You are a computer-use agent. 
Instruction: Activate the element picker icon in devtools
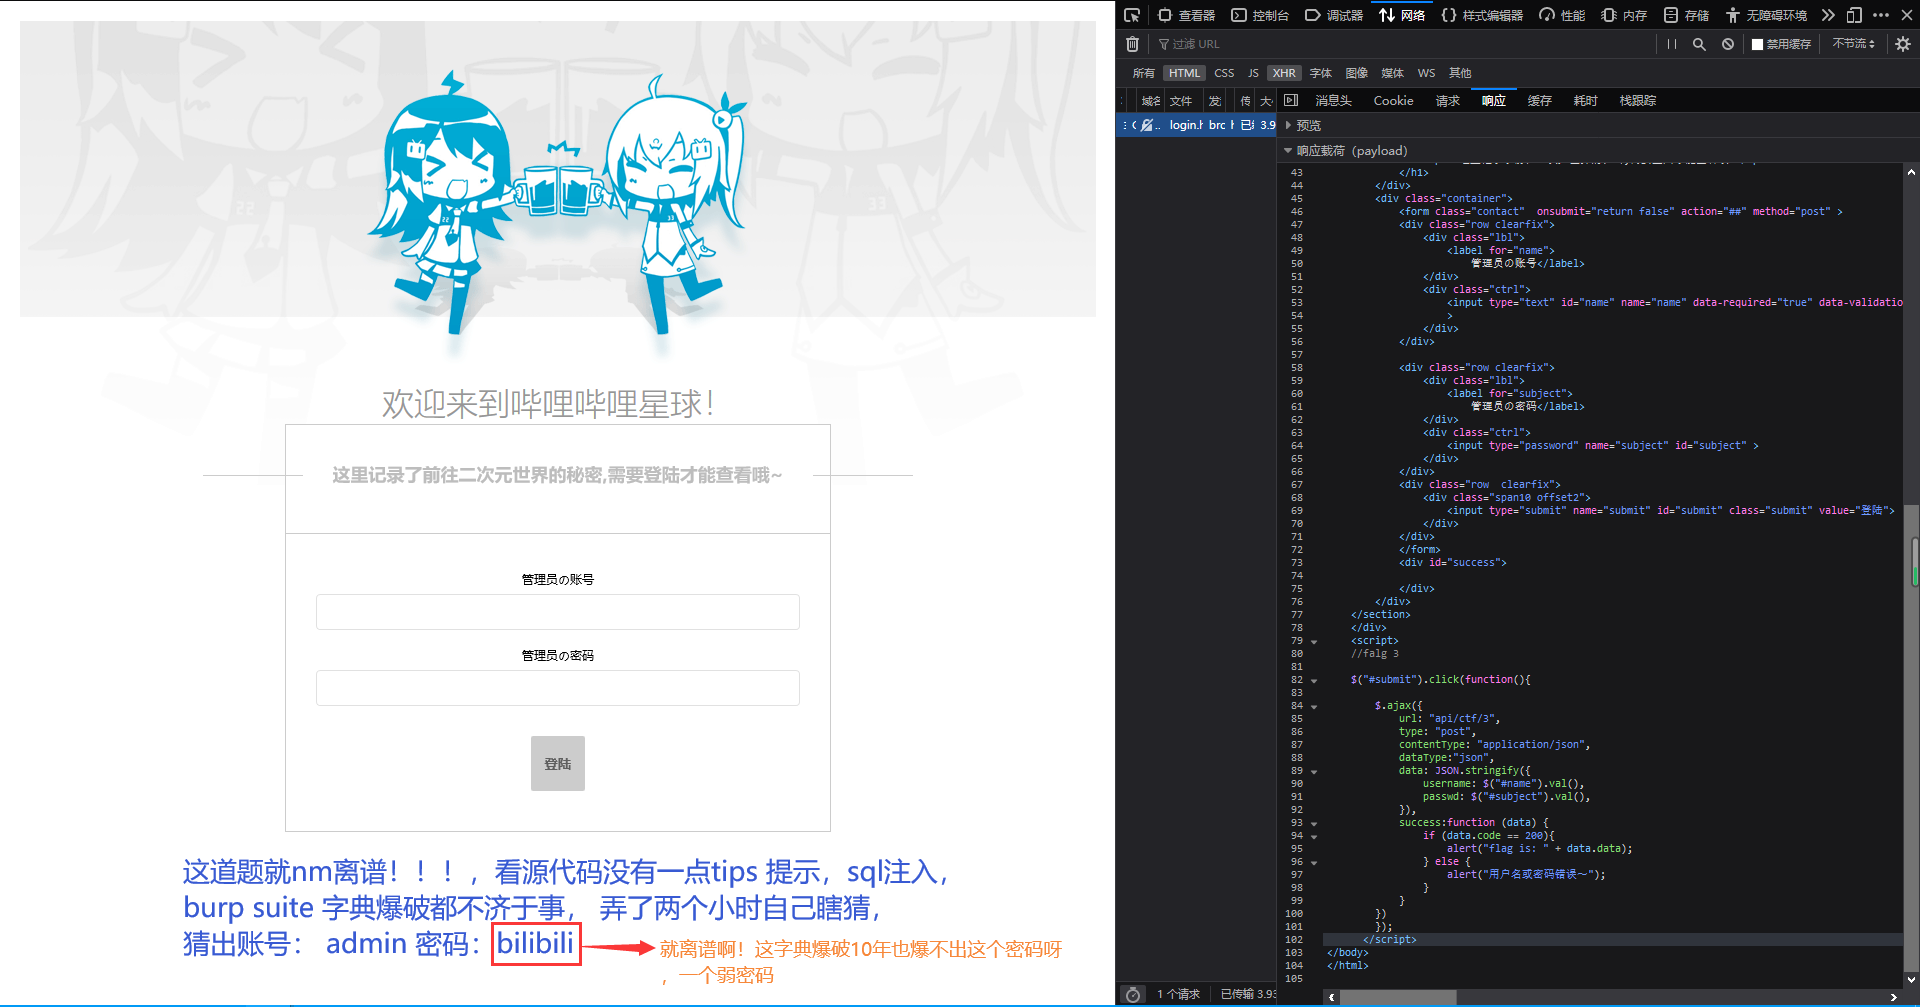[x=1132, y=15]
